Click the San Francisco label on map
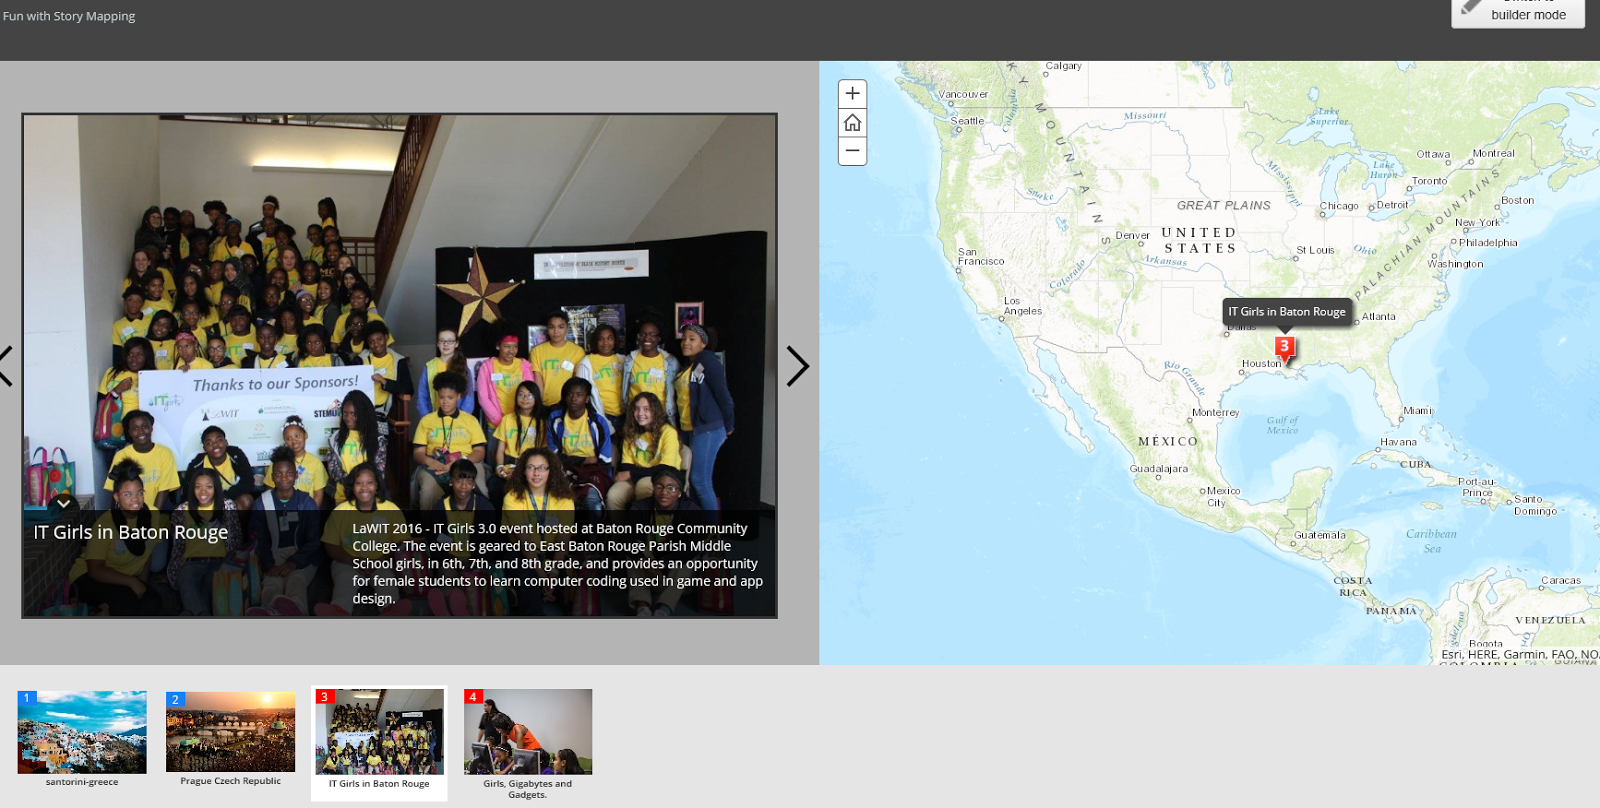The image size is (1600, 808). [x=980, y=257]
